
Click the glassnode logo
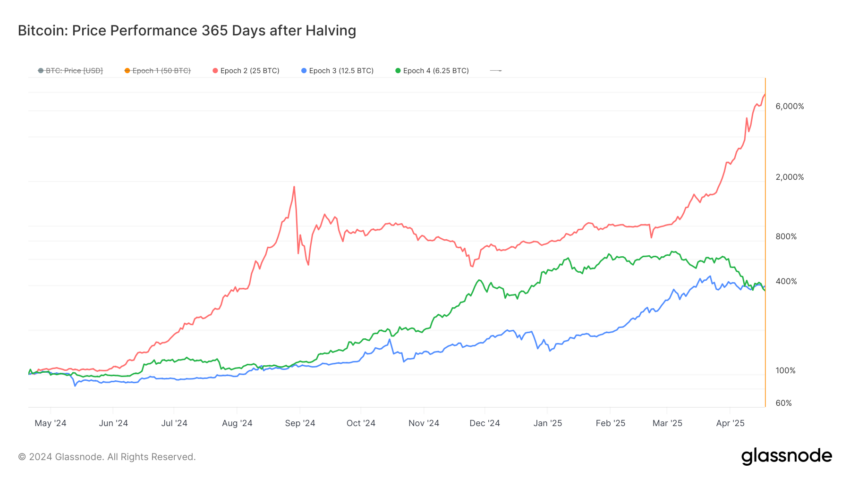(786, 456)
